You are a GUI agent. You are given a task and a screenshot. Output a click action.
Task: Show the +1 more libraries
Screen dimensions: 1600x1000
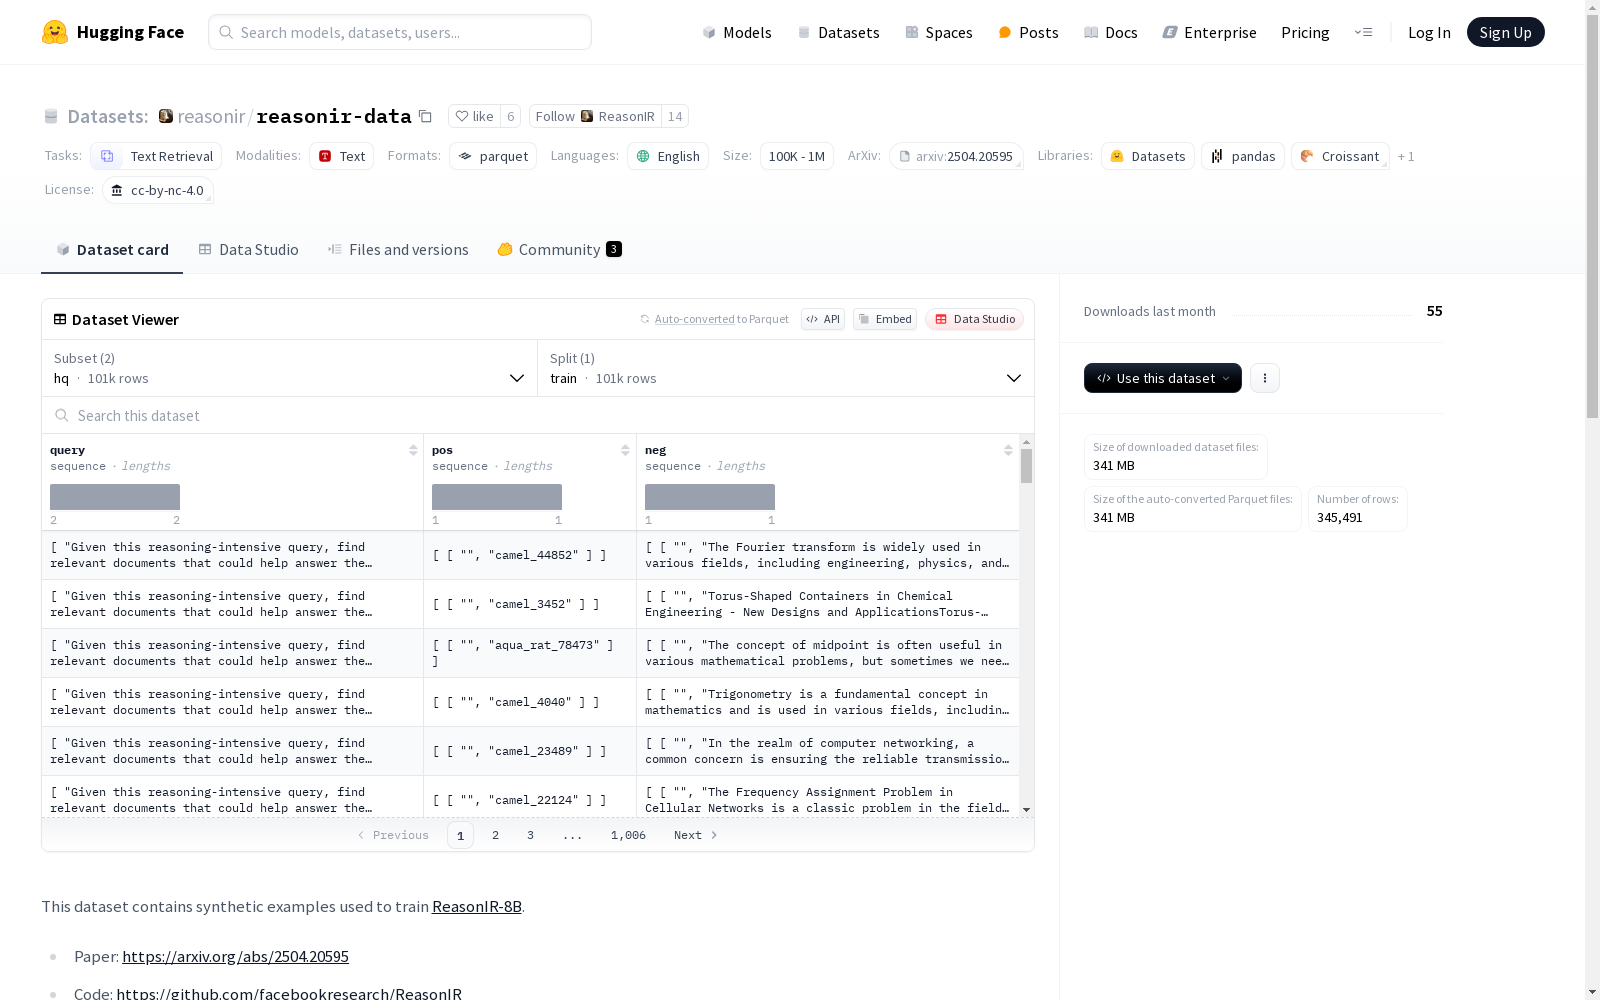1406,156
